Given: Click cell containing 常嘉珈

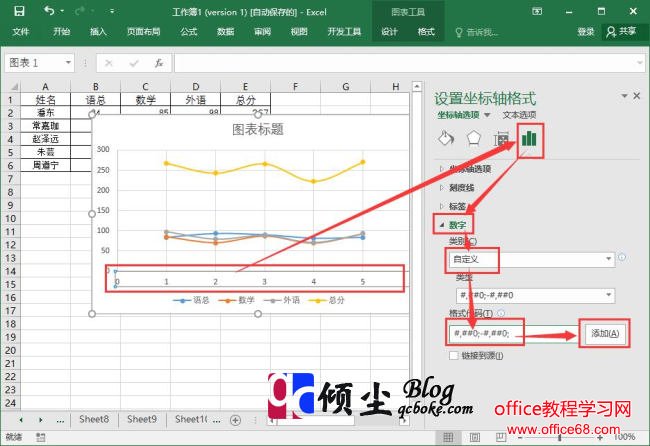Looking at the screenshot, I should coord(45,126).
